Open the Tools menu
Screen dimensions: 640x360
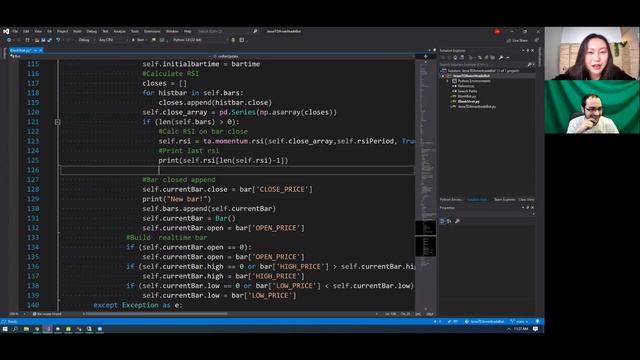point(135,31)
